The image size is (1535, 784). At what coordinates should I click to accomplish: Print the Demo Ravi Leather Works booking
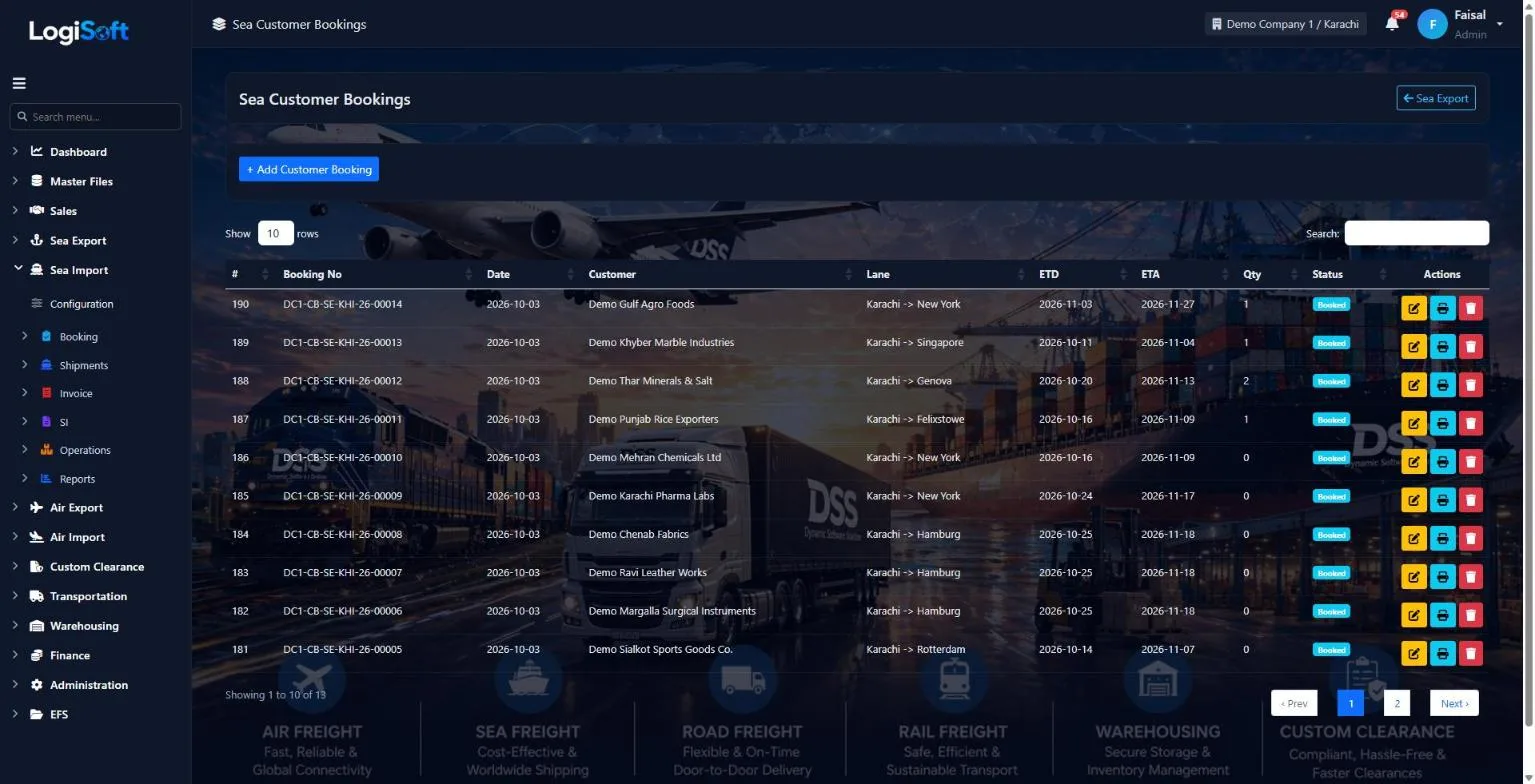tap(1442, 577)
